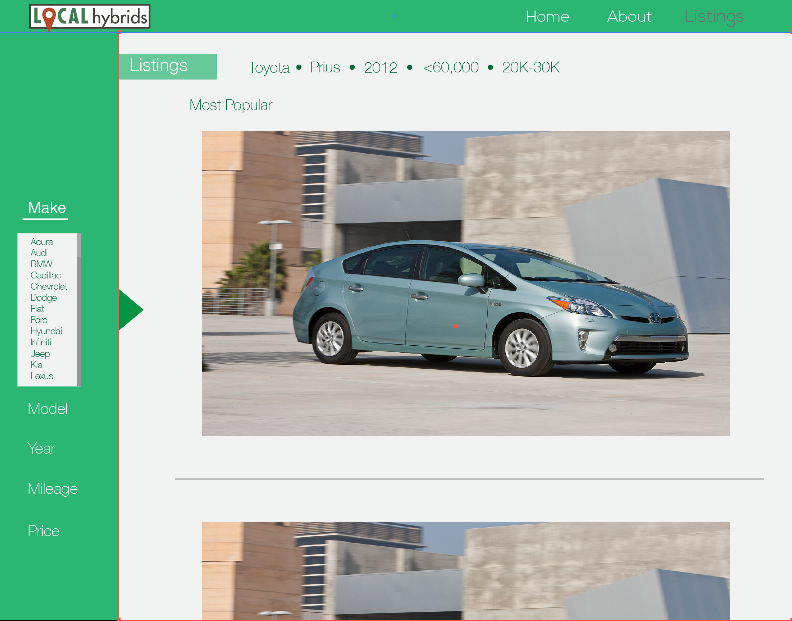Choose Jeep in the Make list
Image resolution: width=792 pixels, height=621 pixels.
pyautogui.click(x=40, y=354)
